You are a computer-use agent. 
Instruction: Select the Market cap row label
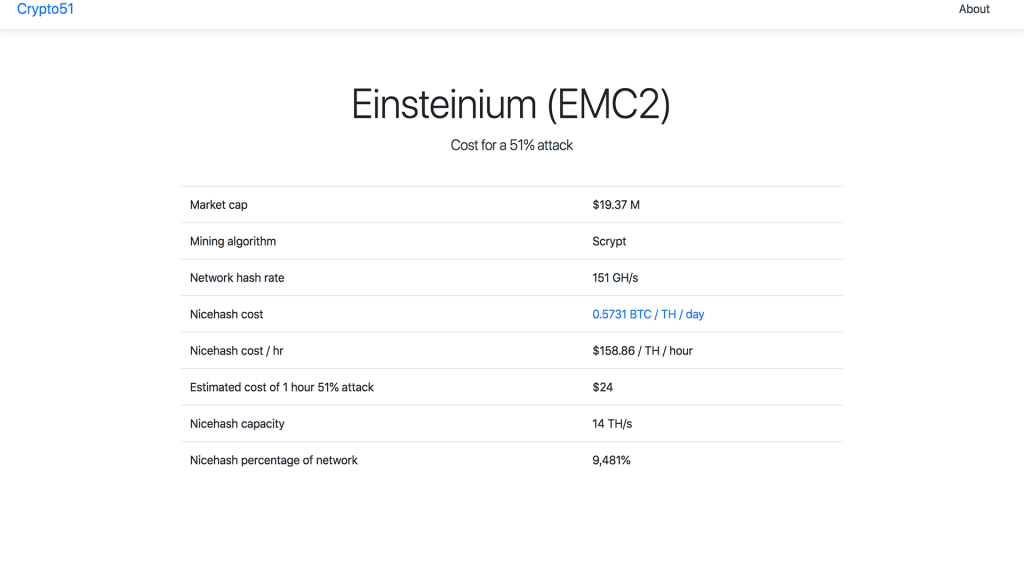[x=219, y=205]
